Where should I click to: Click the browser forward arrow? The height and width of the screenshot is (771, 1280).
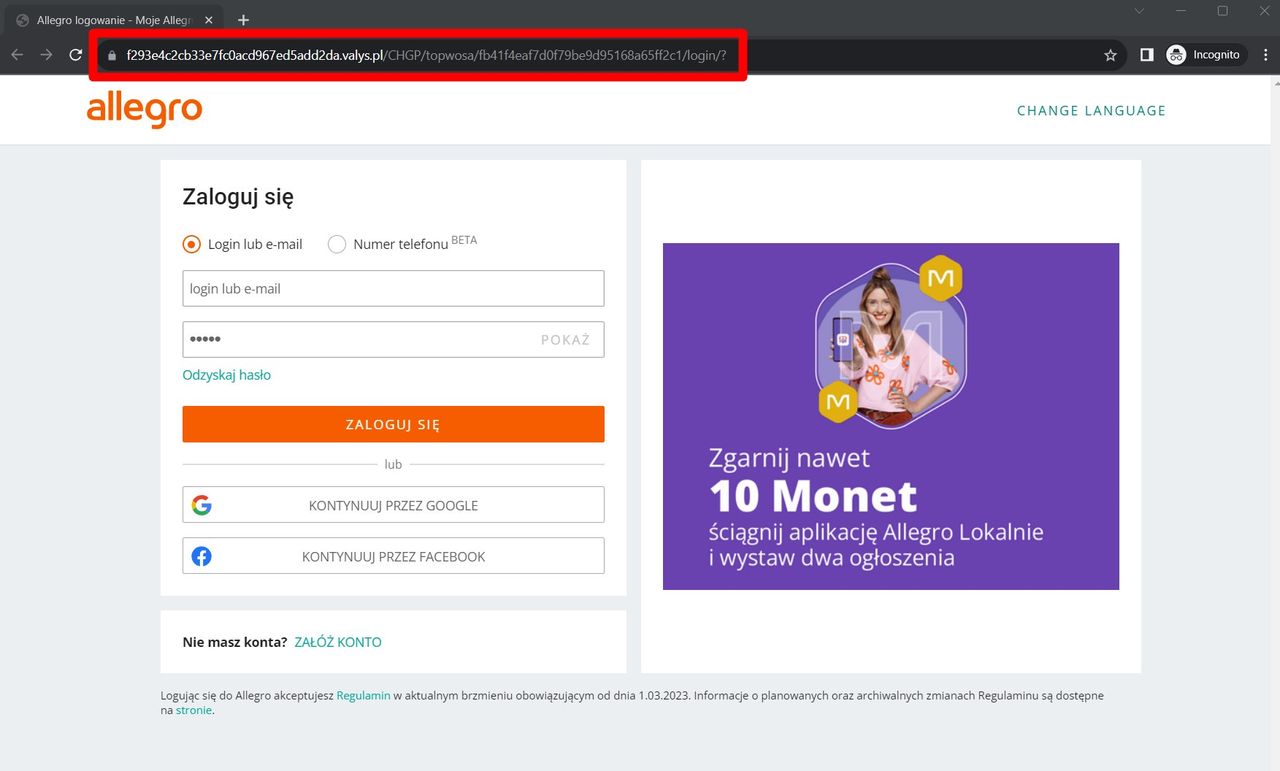tap(46, 55)
